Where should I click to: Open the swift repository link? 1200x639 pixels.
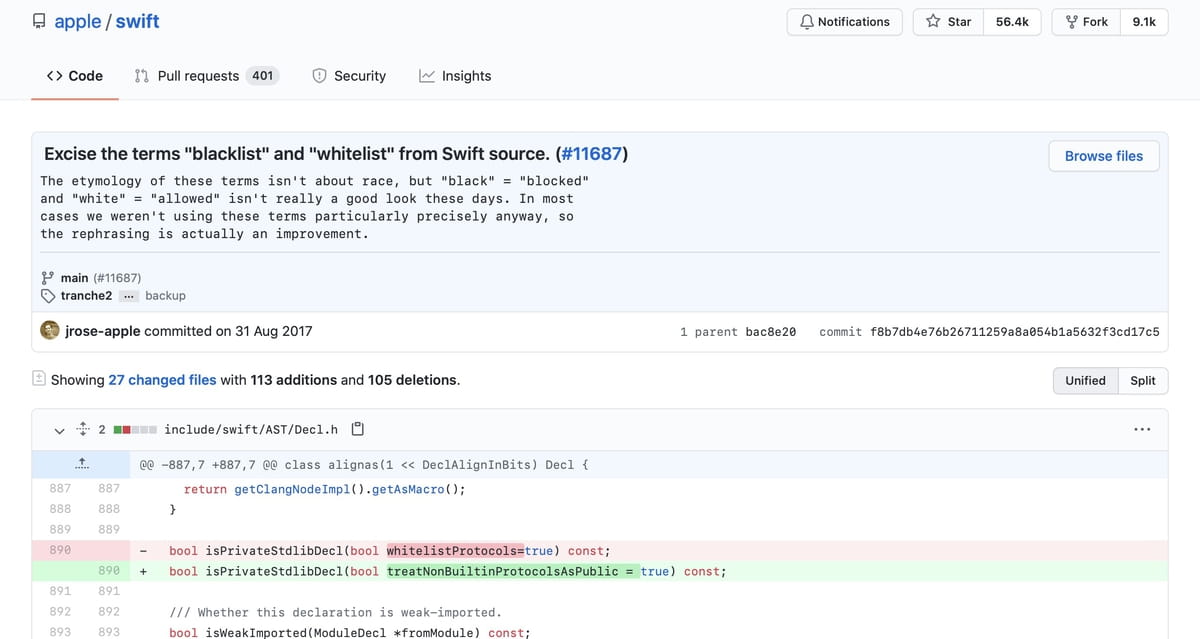click(137, 21)
